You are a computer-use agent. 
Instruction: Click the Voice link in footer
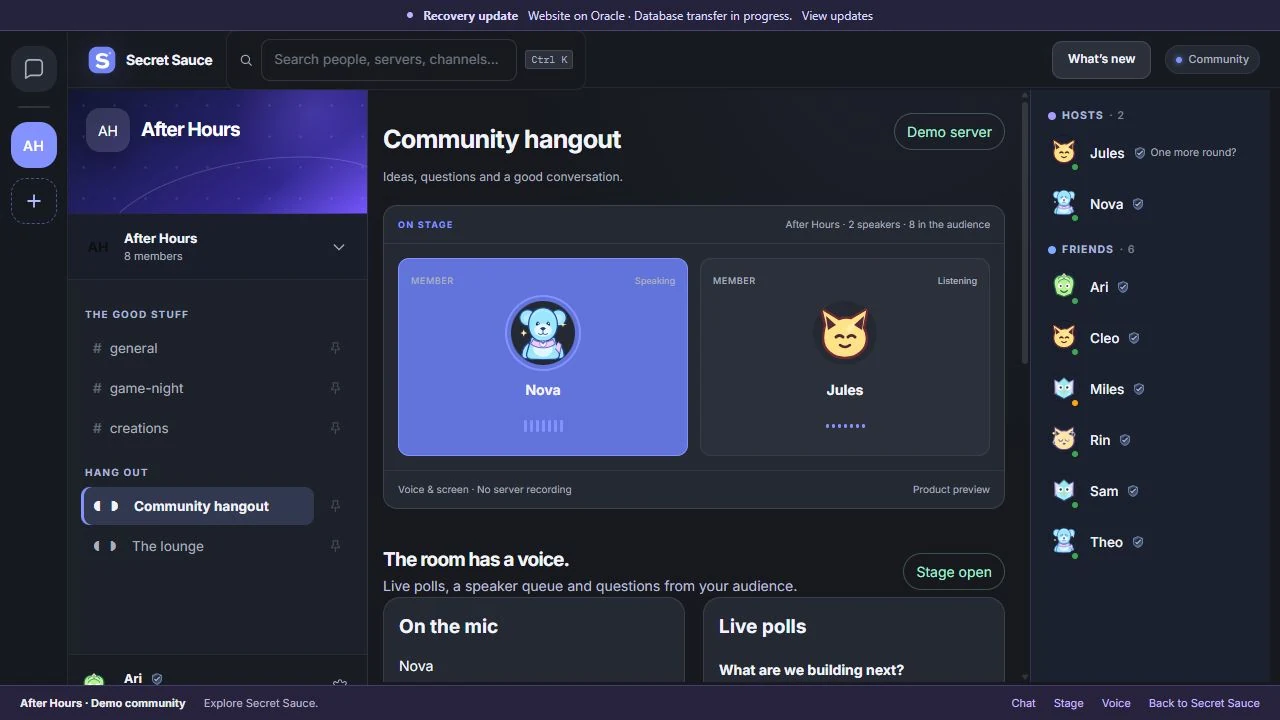click(1116, 703)
